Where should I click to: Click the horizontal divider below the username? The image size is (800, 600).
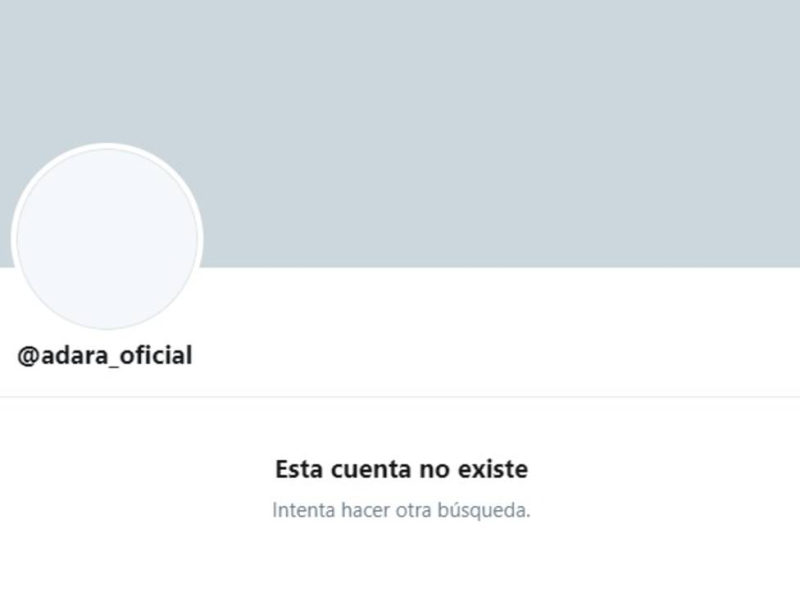[400, 396]
